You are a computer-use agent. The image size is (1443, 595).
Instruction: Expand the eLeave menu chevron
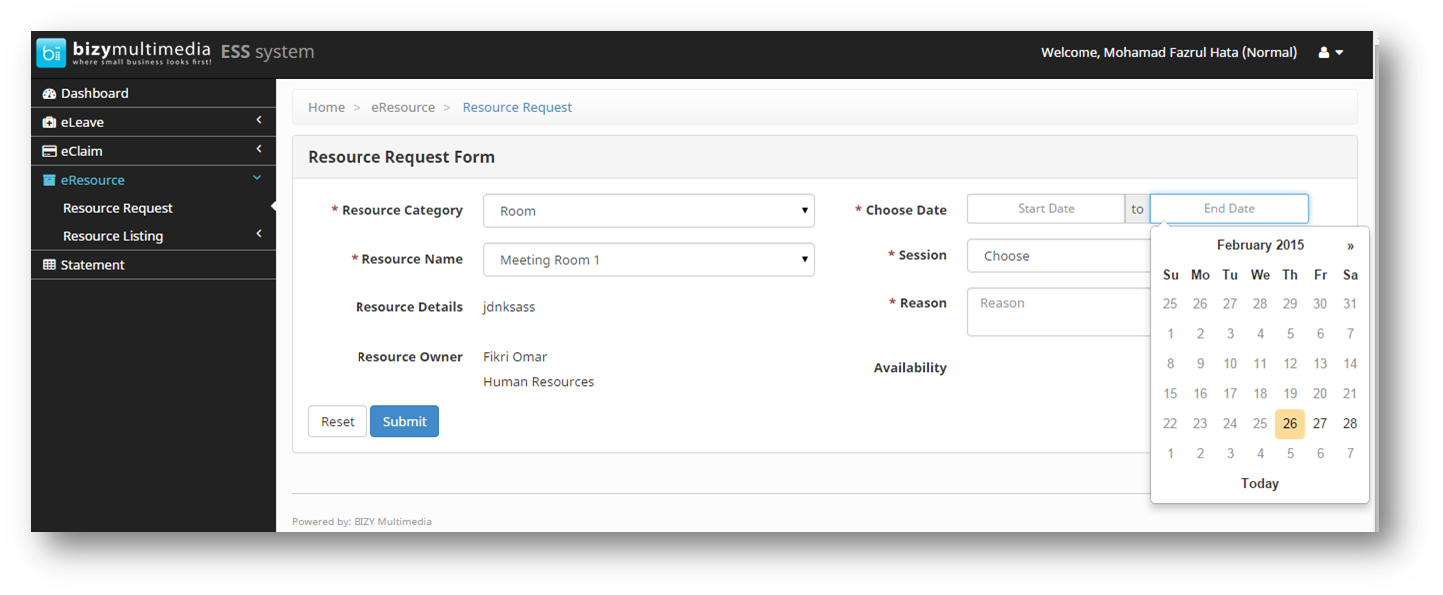pos(258,121)
